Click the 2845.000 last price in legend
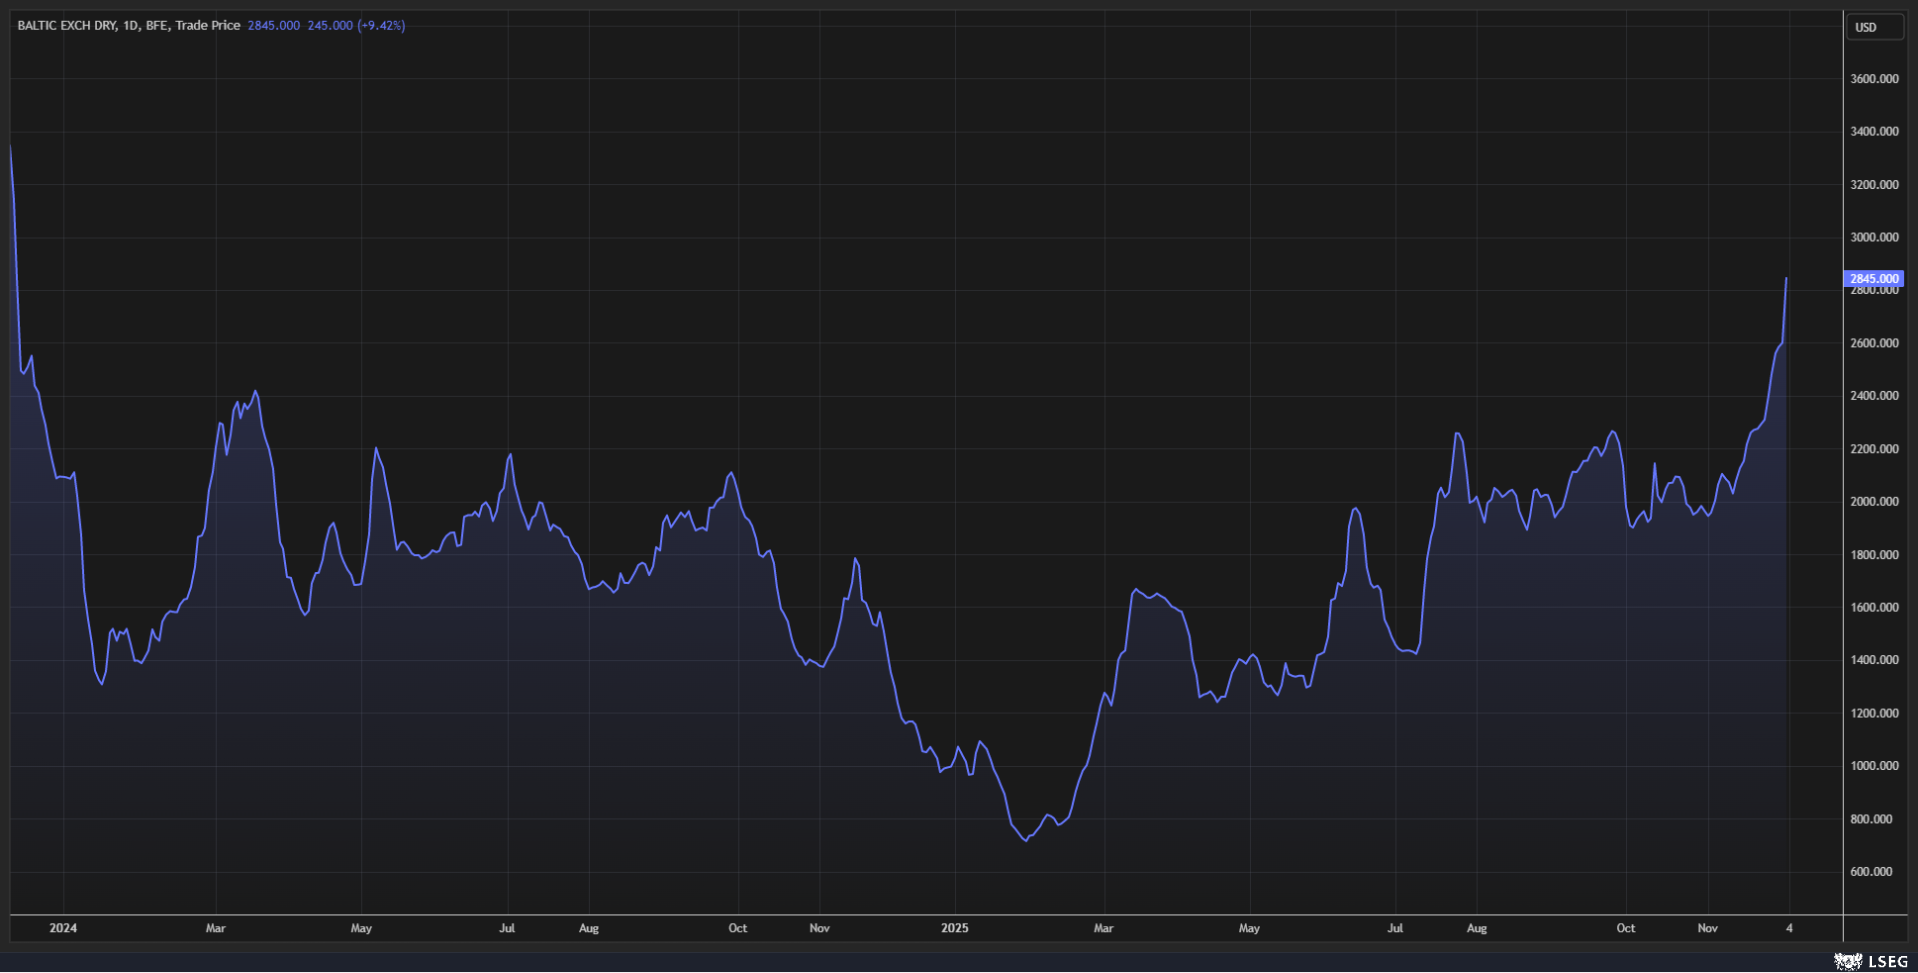The image size is (1918, 973). coord(273,25)
